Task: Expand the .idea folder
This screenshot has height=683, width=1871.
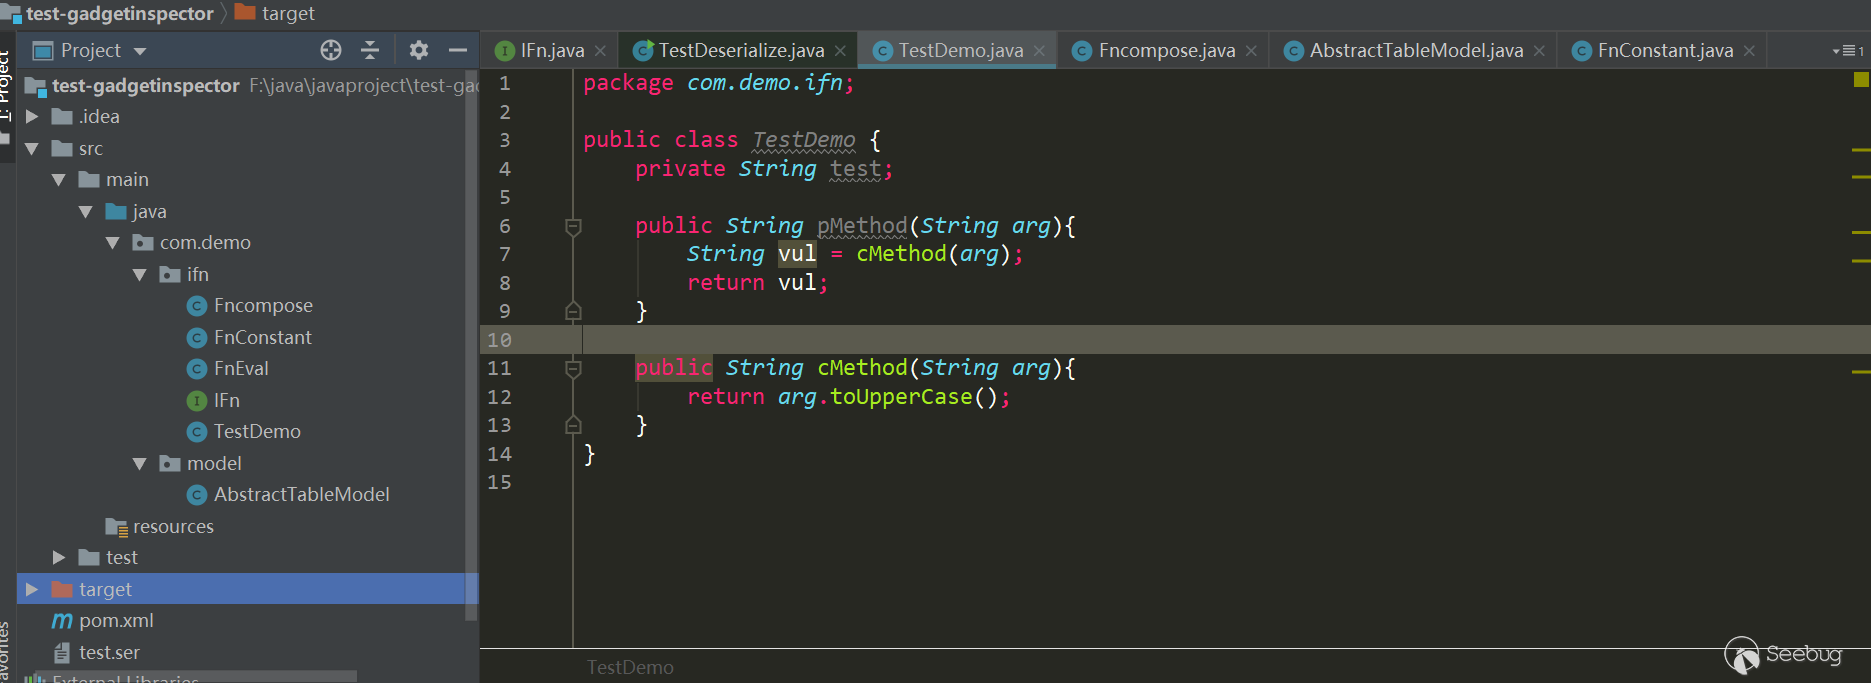Action: click(x=32, y=117)
